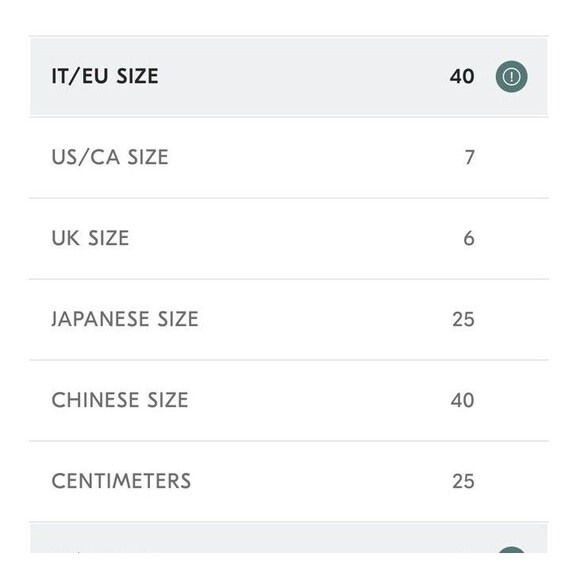Click the CENTIMETERS label text

121,481
